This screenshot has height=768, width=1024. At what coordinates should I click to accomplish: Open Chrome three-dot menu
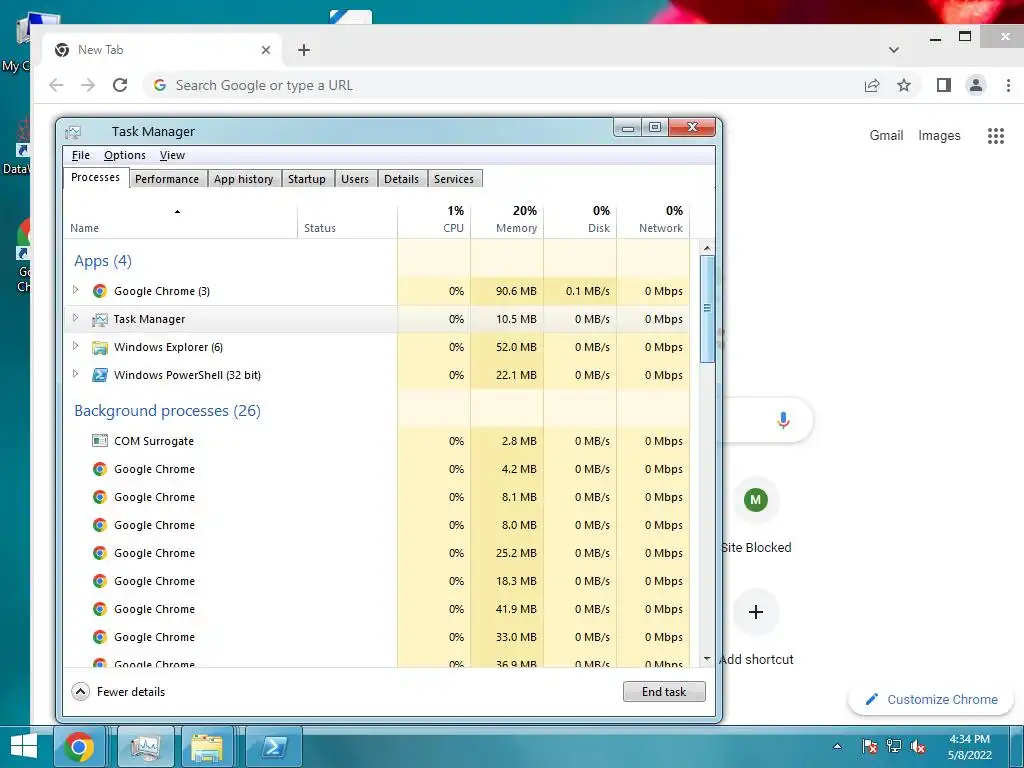pyautogui.click(x=1008, y=85)
